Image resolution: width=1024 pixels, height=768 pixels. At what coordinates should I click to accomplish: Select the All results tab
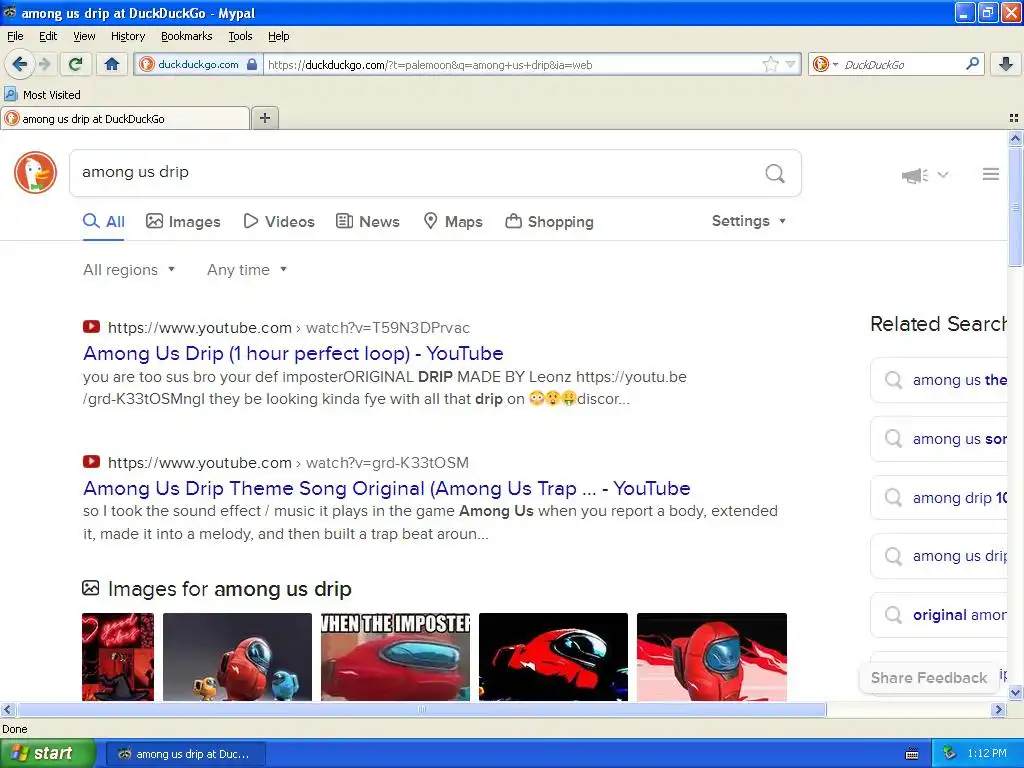(x=104, y=221)
